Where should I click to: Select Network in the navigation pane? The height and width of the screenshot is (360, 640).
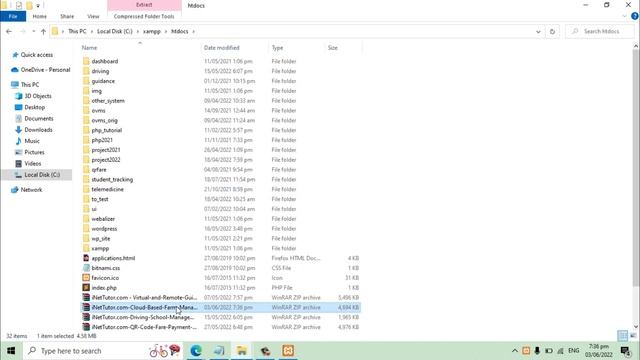point(31,190)
